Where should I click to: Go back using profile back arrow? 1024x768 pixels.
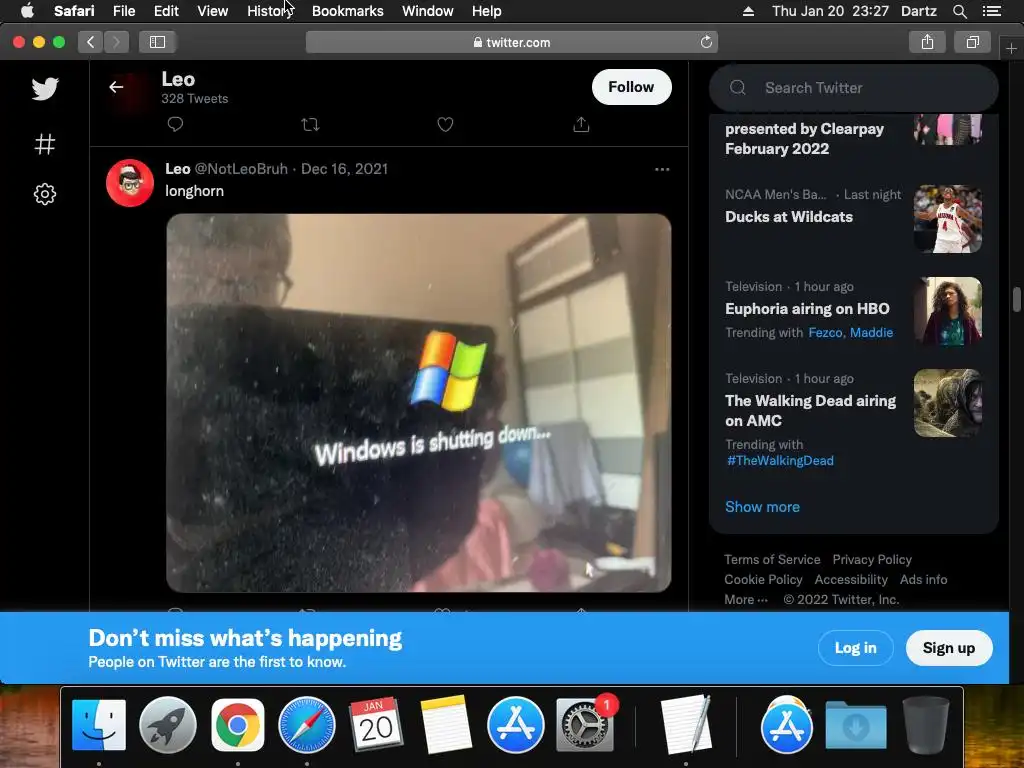[116, 87]
